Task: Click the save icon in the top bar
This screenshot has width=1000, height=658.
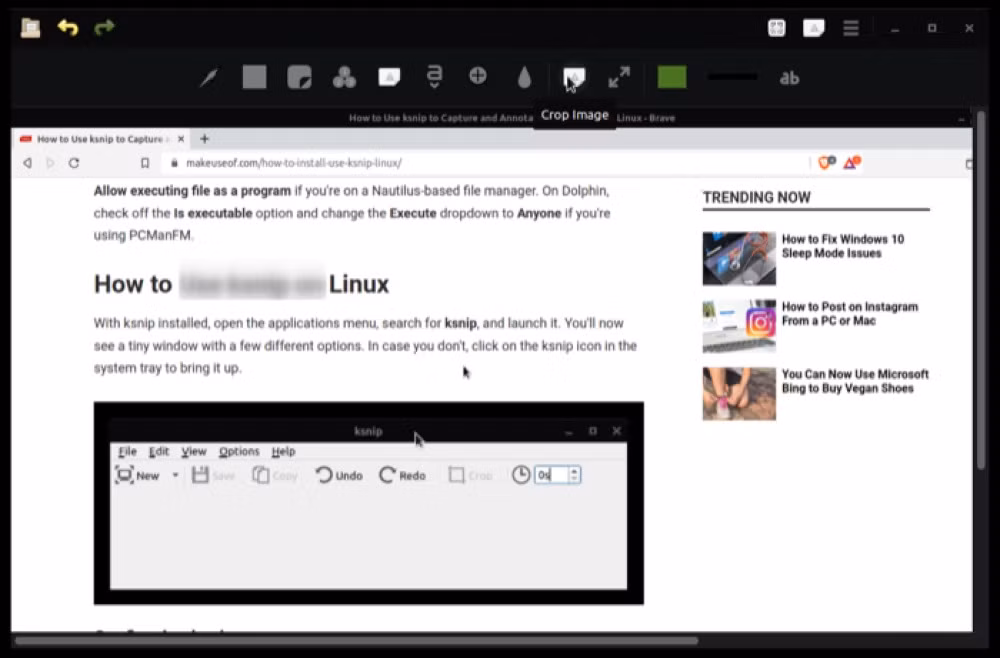Action: click(x=30, y=28)
